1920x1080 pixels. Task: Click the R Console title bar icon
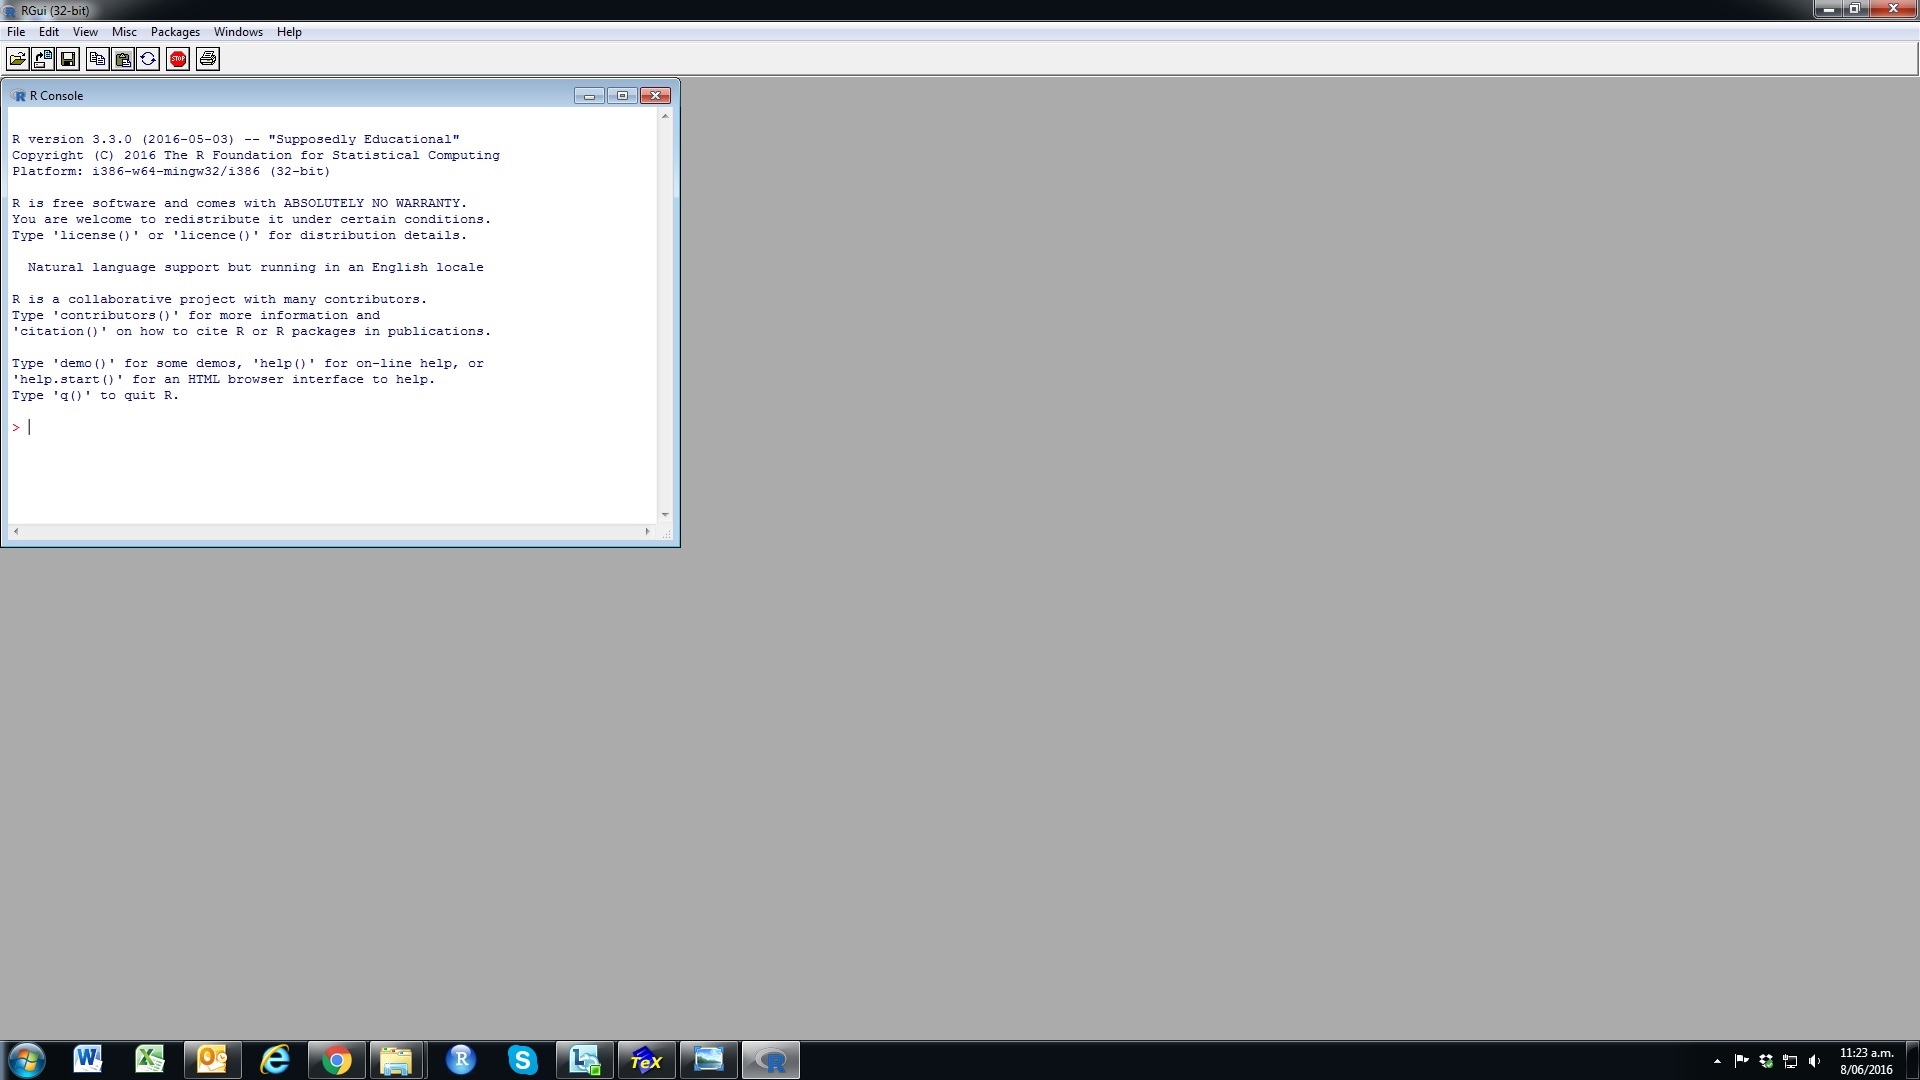19,96
